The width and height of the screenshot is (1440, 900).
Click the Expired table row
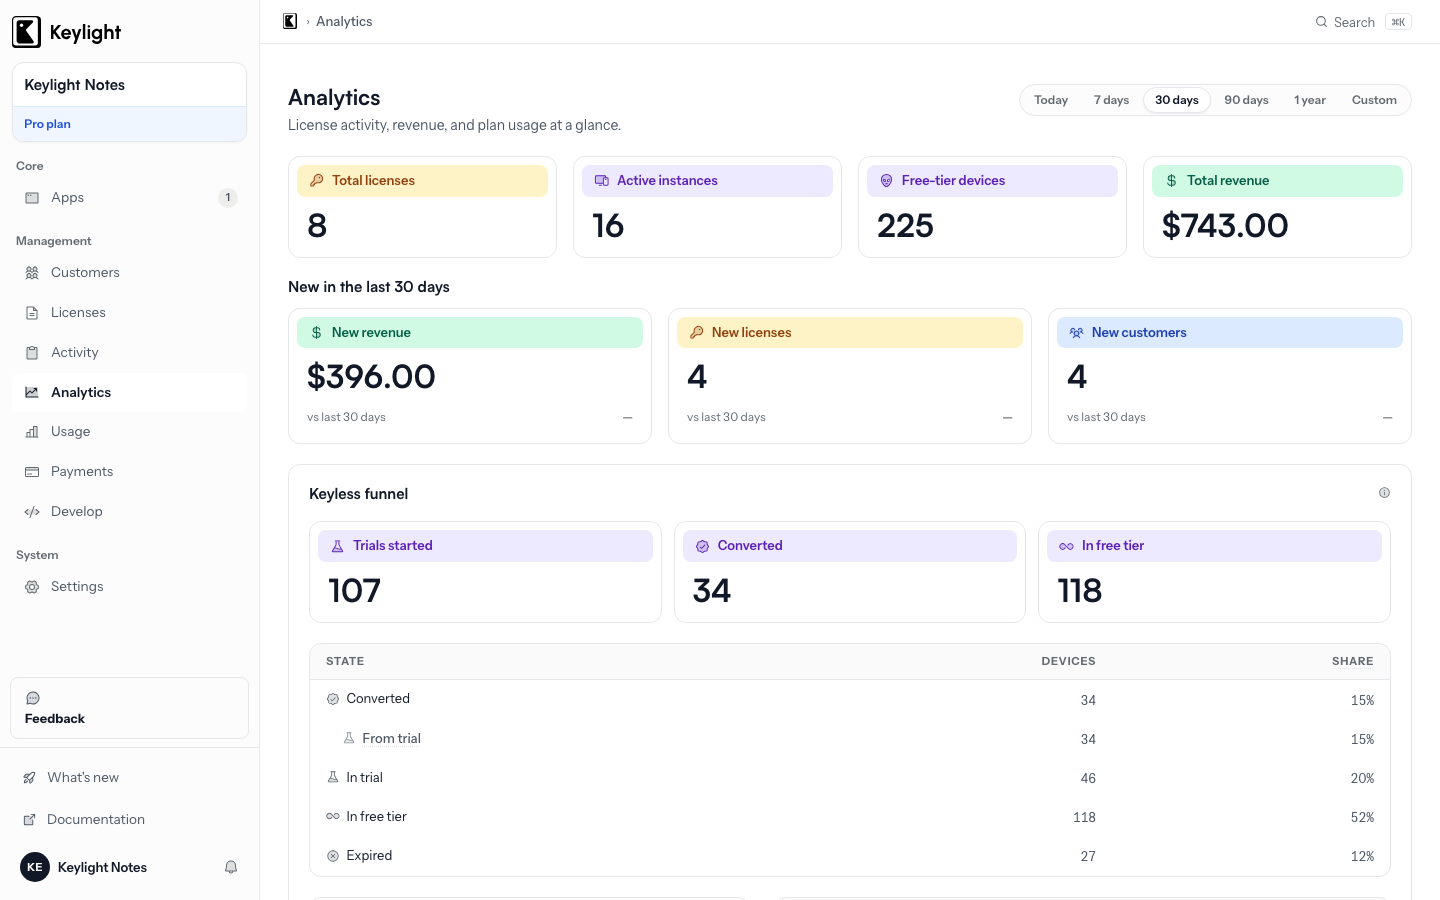[850, 856]
